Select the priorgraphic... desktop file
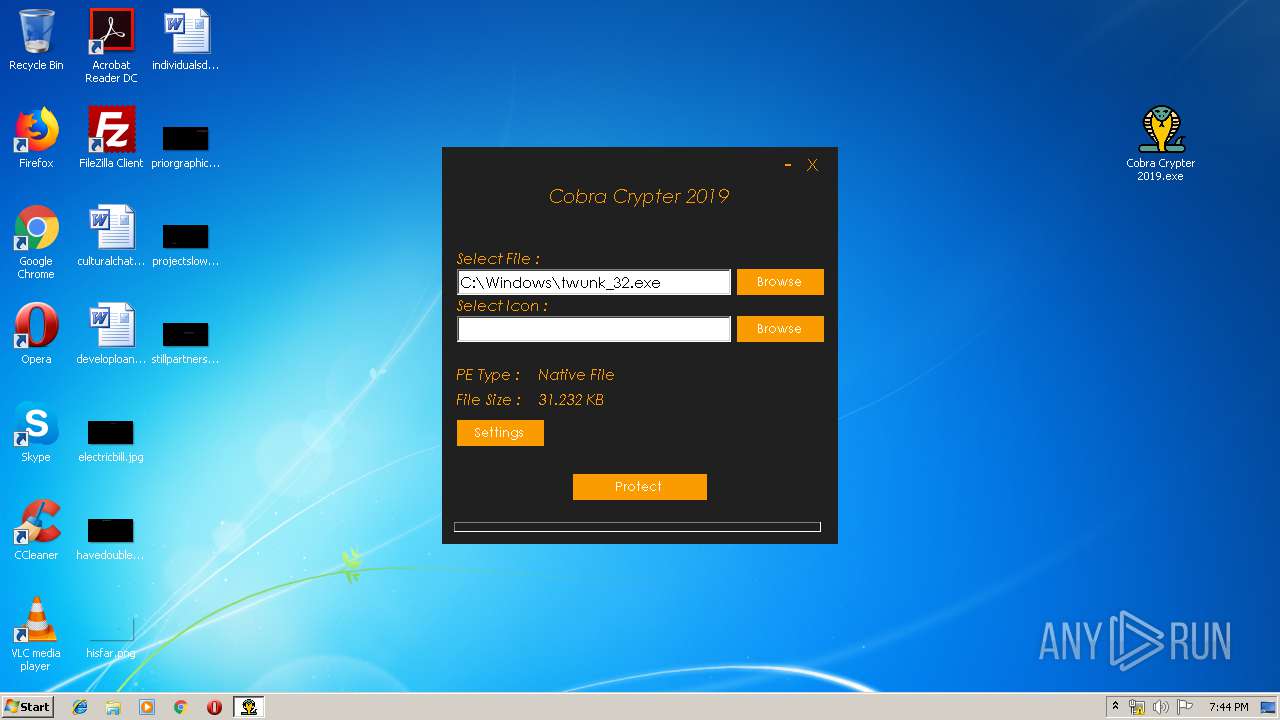The image size is (1280, 720). point(186,146)
